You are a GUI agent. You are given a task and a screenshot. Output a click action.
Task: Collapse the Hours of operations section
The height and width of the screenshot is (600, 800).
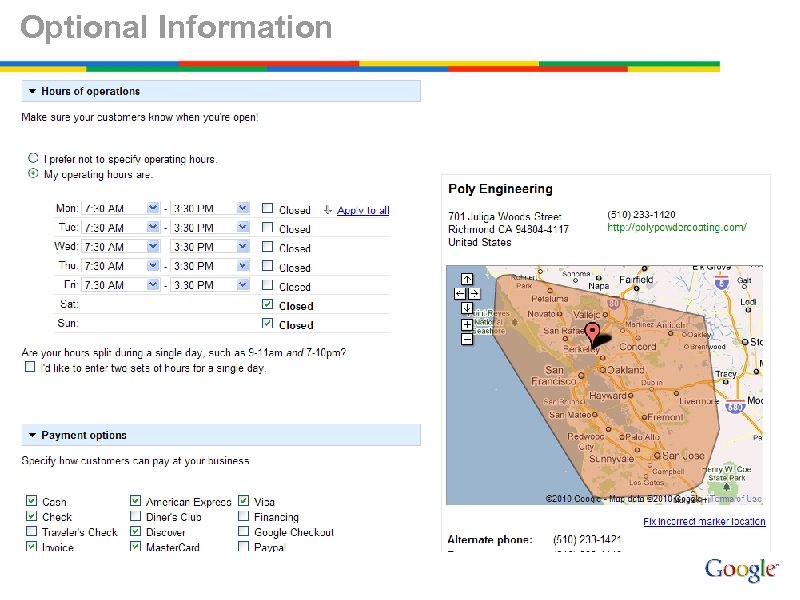pos(32,90)
